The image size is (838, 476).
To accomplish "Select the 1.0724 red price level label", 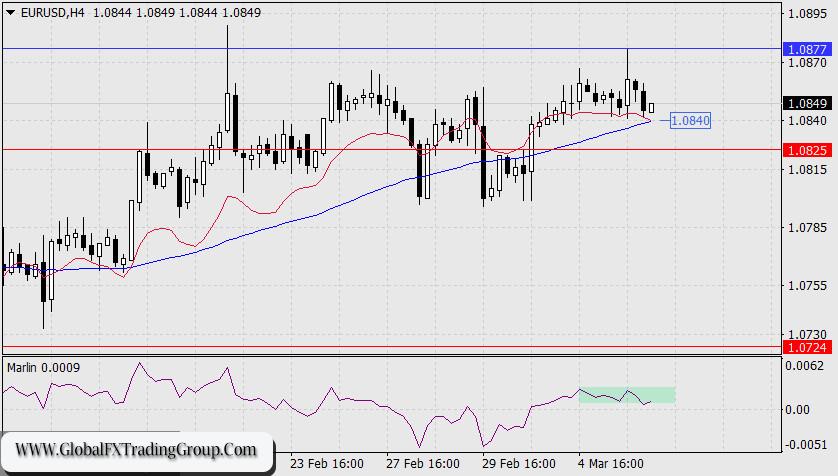I will click(x=807, y=347).
